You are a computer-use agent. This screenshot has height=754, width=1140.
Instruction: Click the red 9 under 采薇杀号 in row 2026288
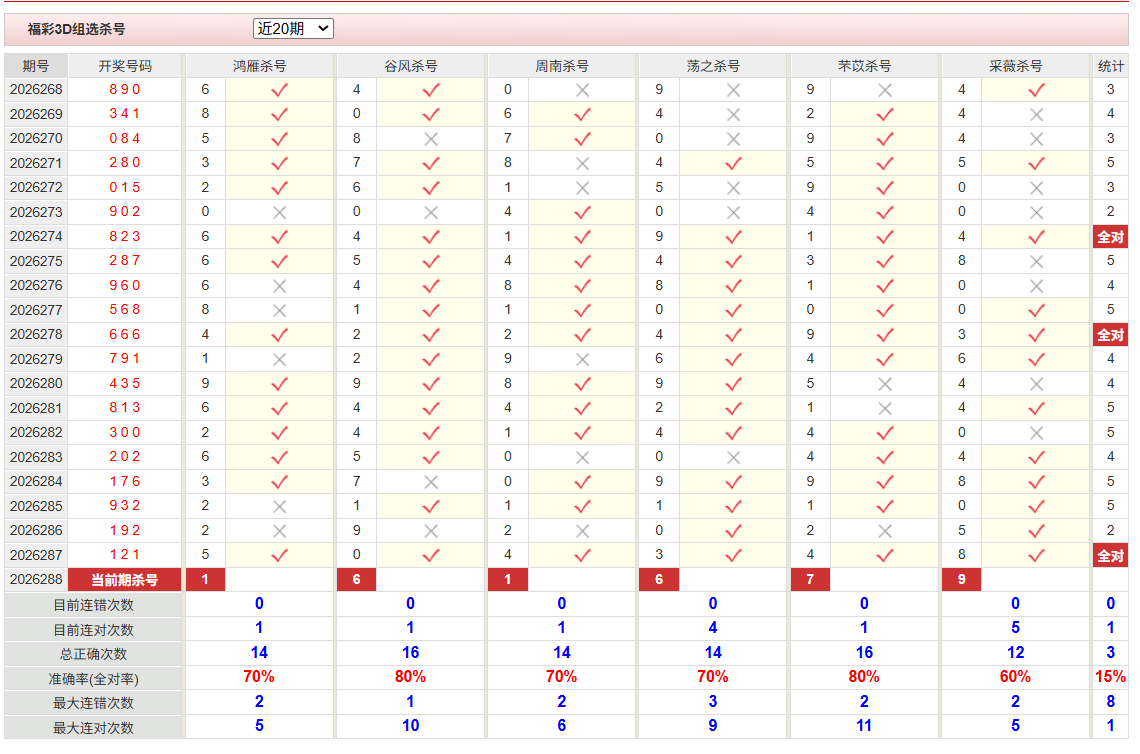(961, 579)
